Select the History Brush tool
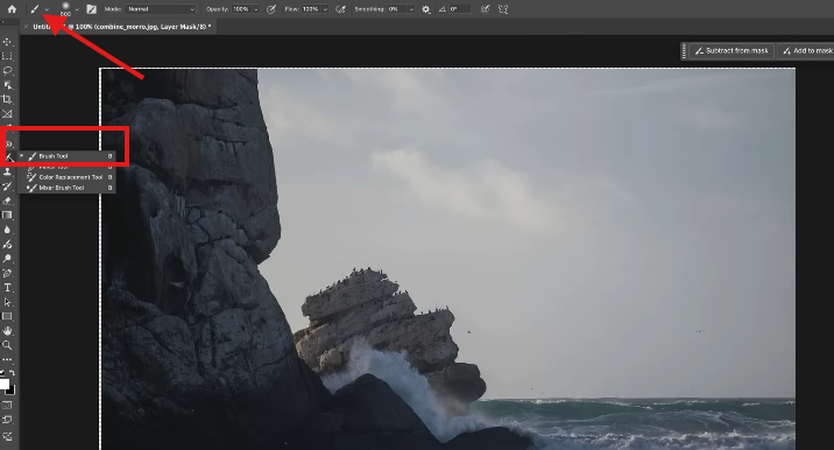 point(7,186)
